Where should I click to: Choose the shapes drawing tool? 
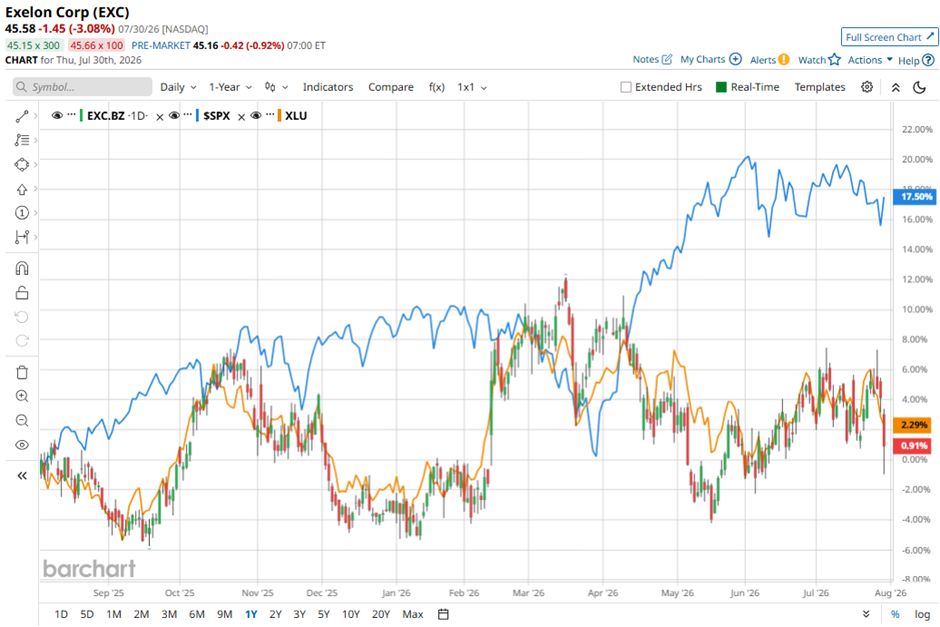pos(22,164)
